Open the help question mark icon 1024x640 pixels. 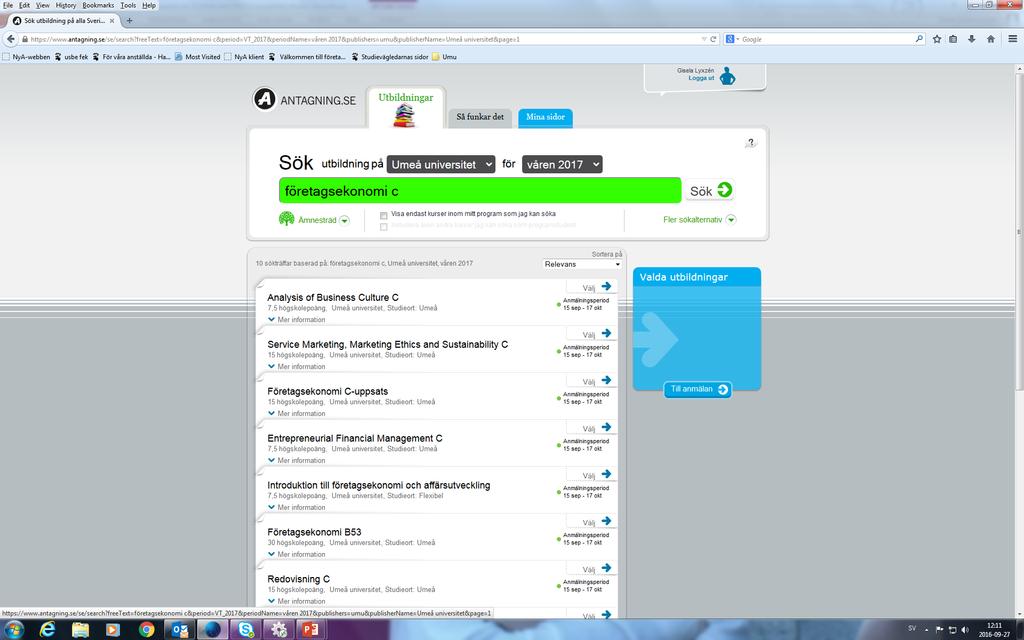pyautogui.click(x=750, y=142)
